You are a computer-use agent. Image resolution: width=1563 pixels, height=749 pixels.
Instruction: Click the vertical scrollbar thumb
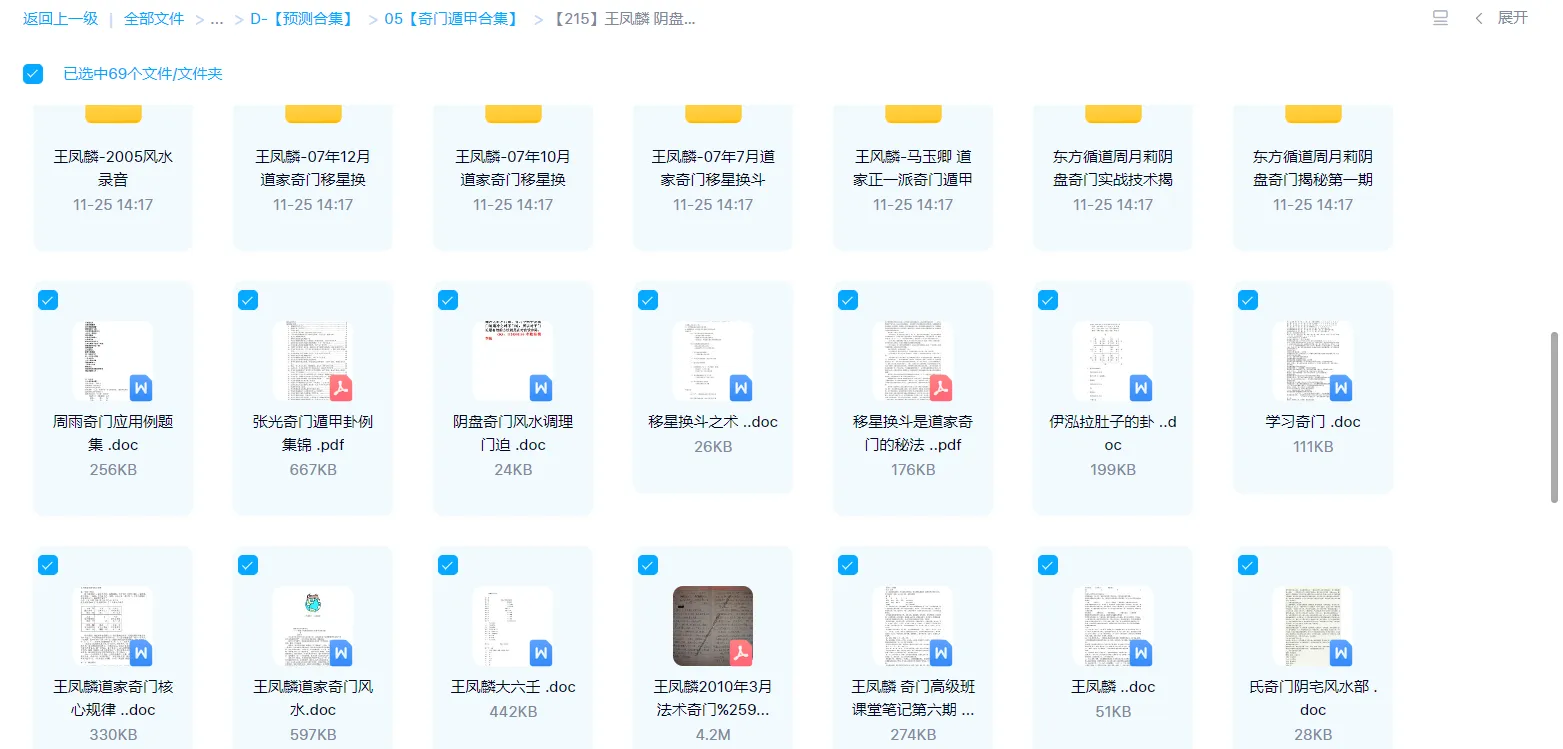click(1554, 417)
